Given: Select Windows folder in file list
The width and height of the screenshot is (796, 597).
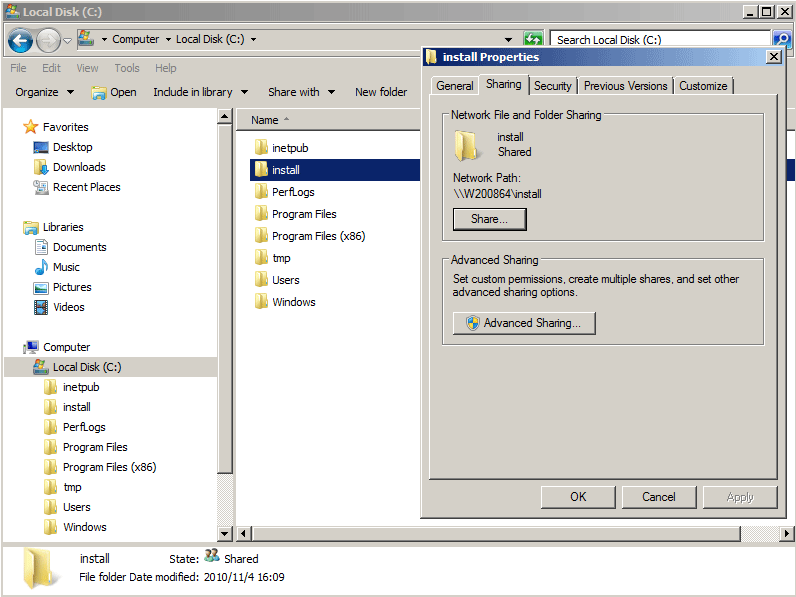Looking at the screenshot, I should (x=285, y=302).
